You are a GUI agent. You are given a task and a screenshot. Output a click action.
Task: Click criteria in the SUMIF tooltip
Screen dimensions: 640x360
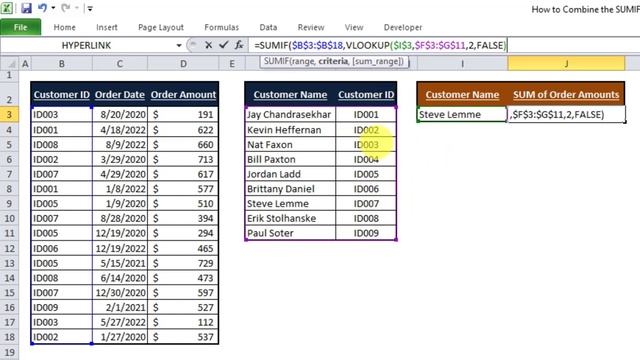(x=333, y=62)
